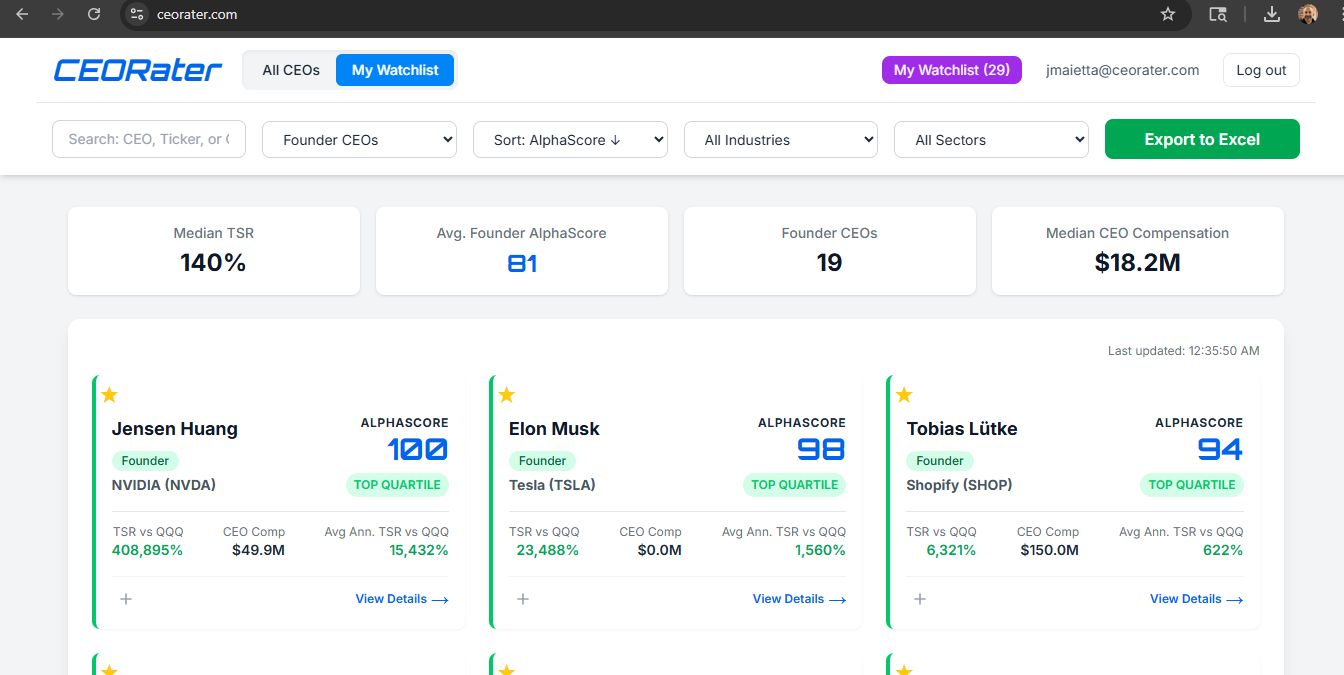
Task: Click Founder badge on Elon Musk card
Action: click(x=543, y=461)
